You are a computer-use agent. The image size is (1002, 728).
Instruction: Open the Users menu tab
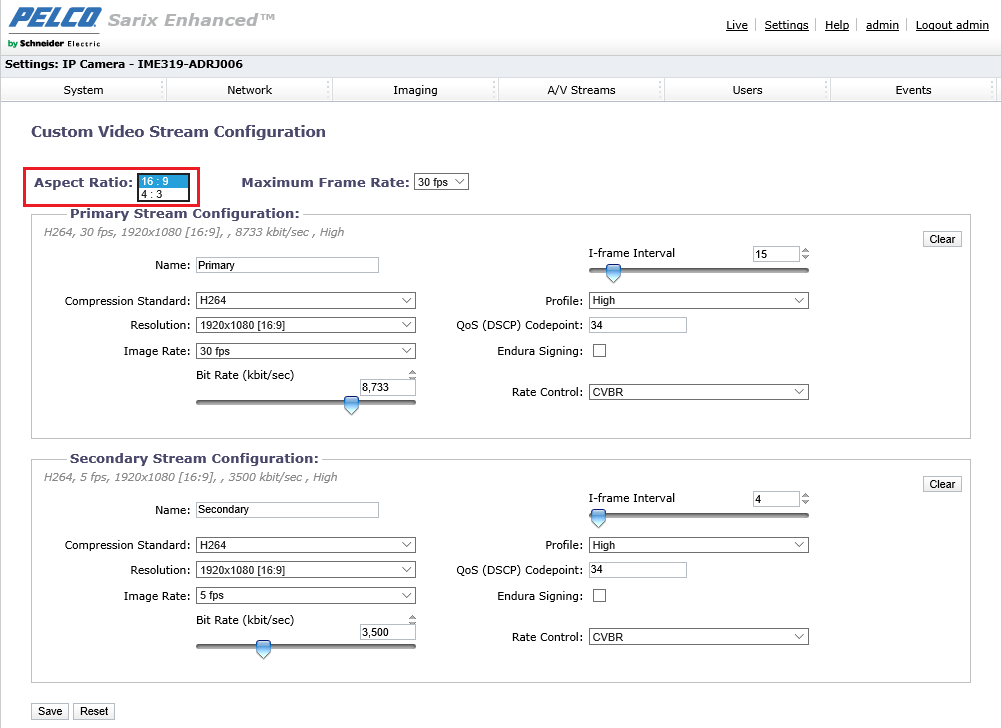tap(747, 90)
